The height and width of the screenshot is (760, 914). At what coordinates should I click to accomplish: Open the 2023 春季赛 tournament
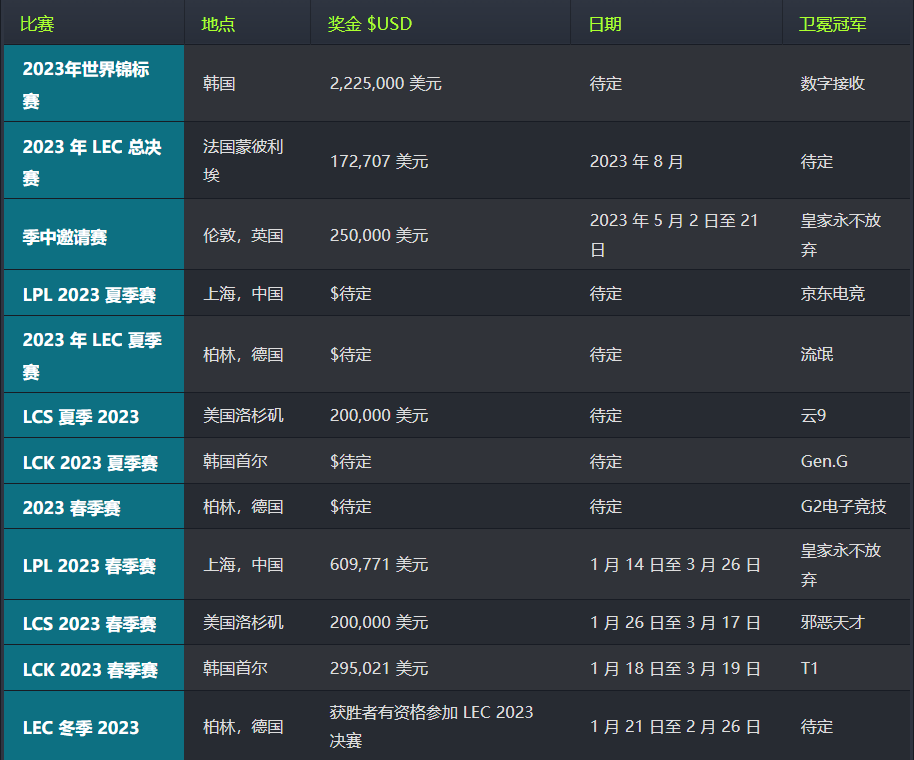tap(72, 508)
